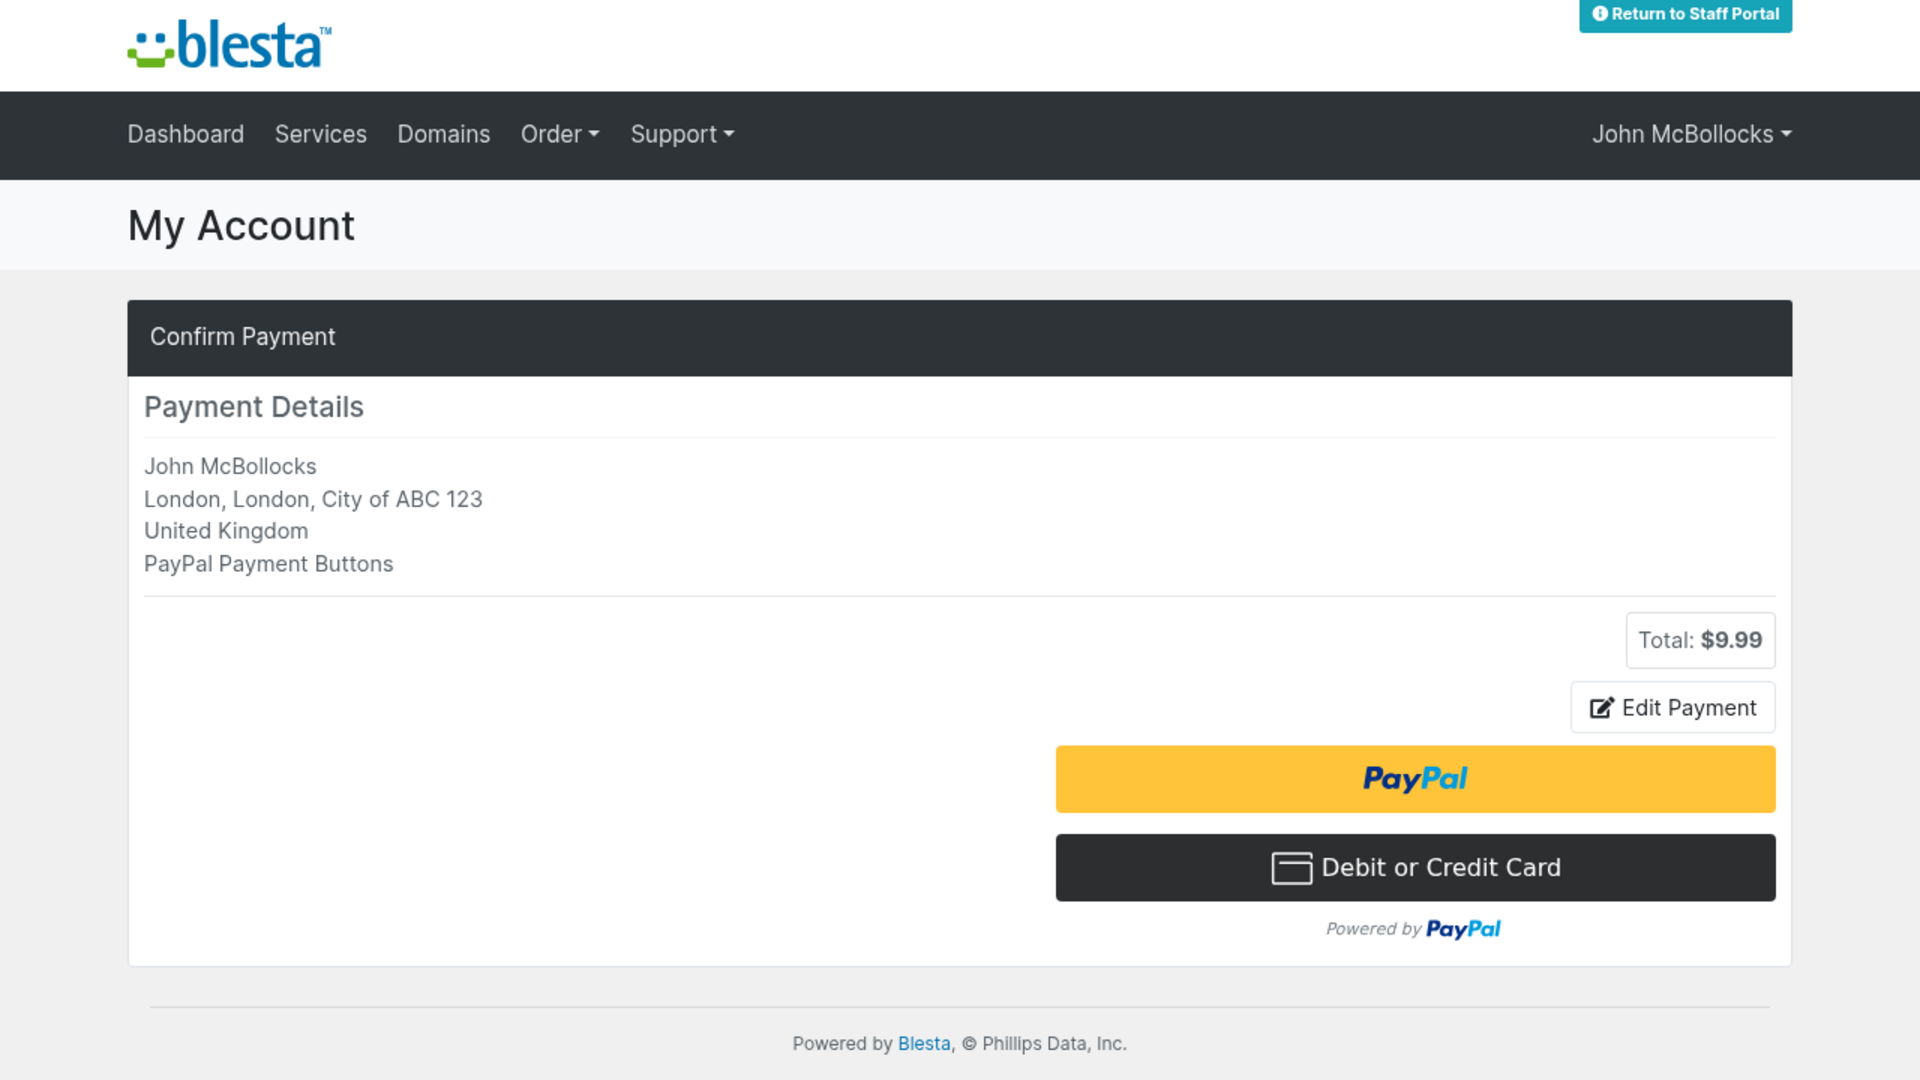Click the Confirm Payment panel header
Image resolution: width=1920 pixels, height=1080 pixels.
pos(959,338)
